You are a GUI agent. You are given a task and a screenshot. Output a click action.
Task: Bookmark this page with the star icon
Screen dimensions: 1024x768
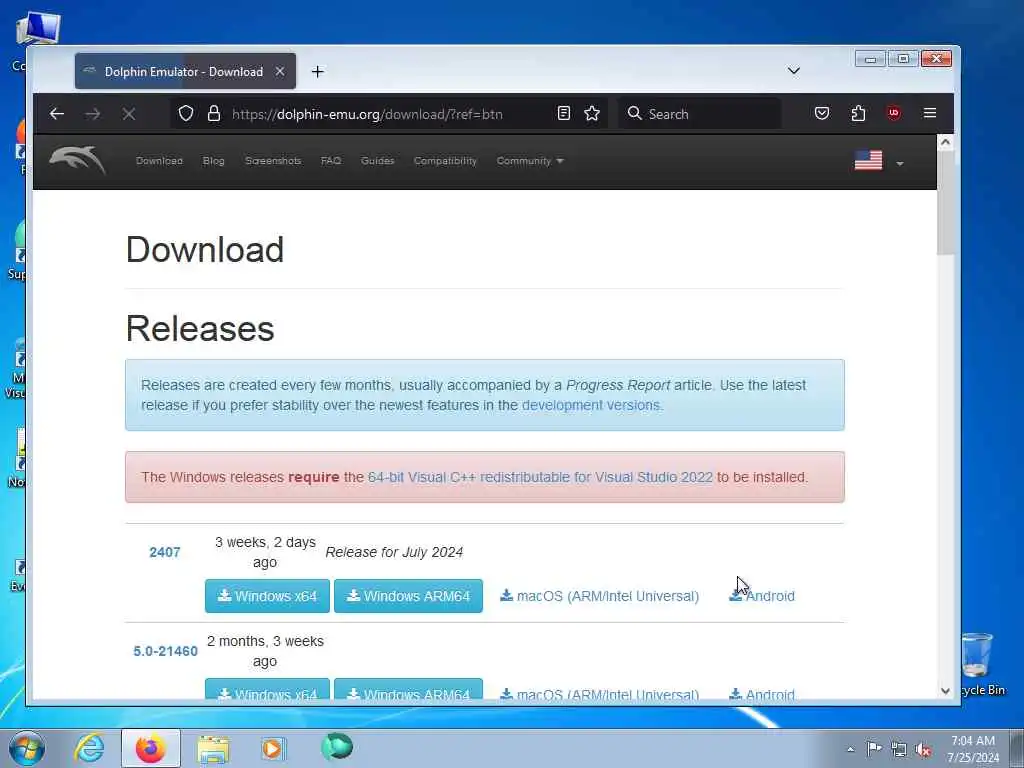click(592, 114)
